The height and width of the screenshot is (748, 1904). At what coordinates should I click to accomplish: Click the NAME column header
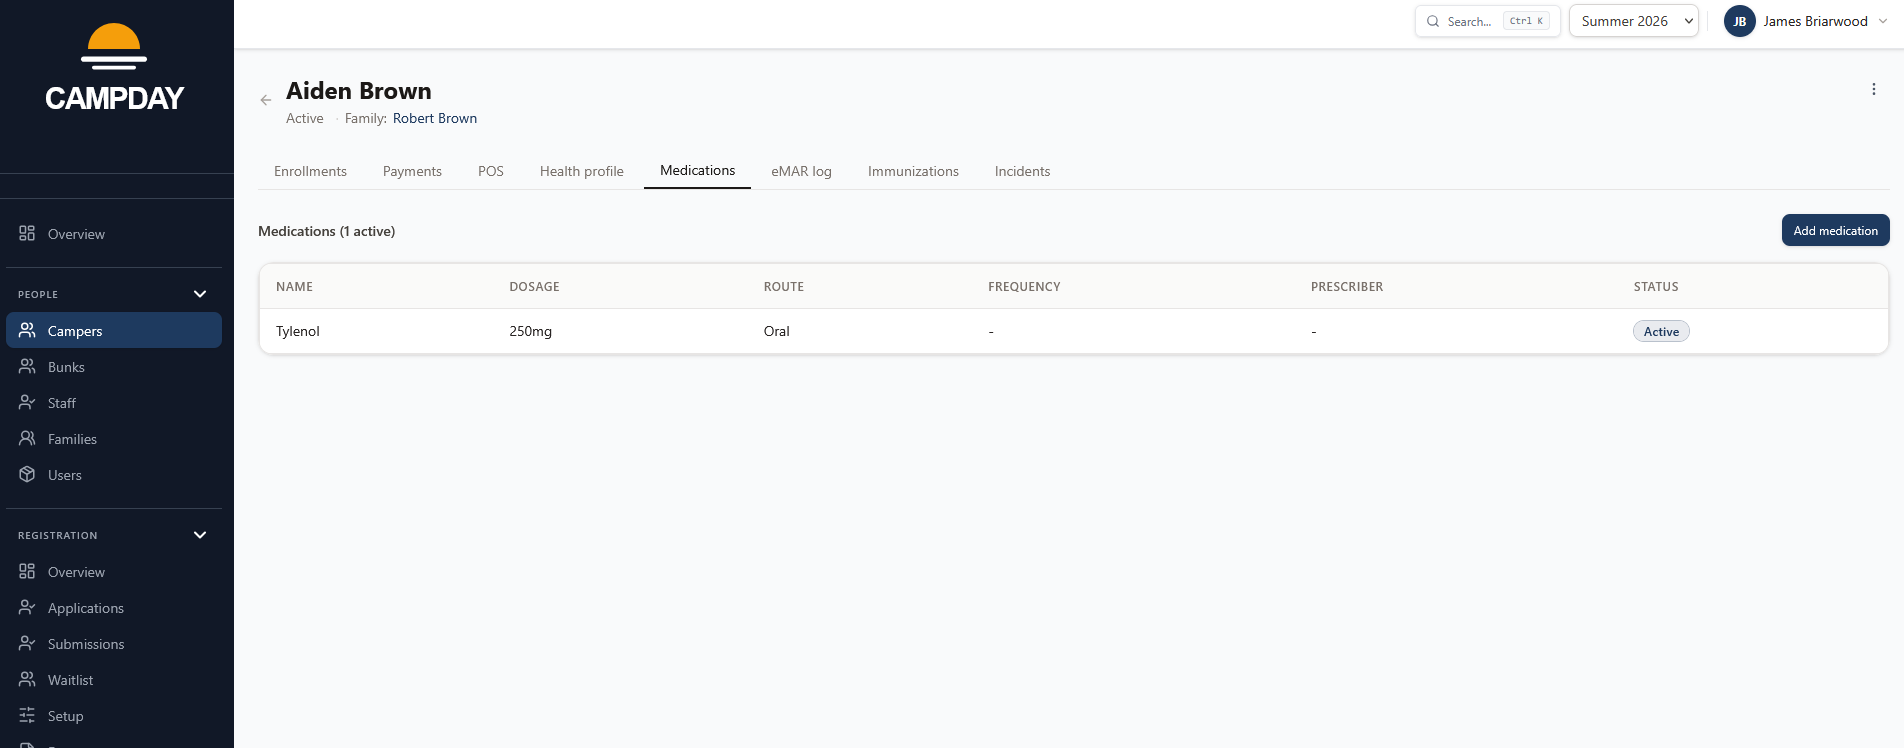pos(294,286)
